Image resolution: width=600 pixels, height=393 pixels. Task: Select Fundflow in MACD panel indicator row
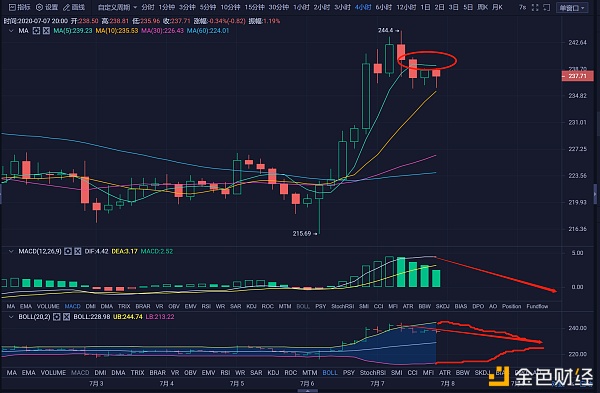coord(537,307)
